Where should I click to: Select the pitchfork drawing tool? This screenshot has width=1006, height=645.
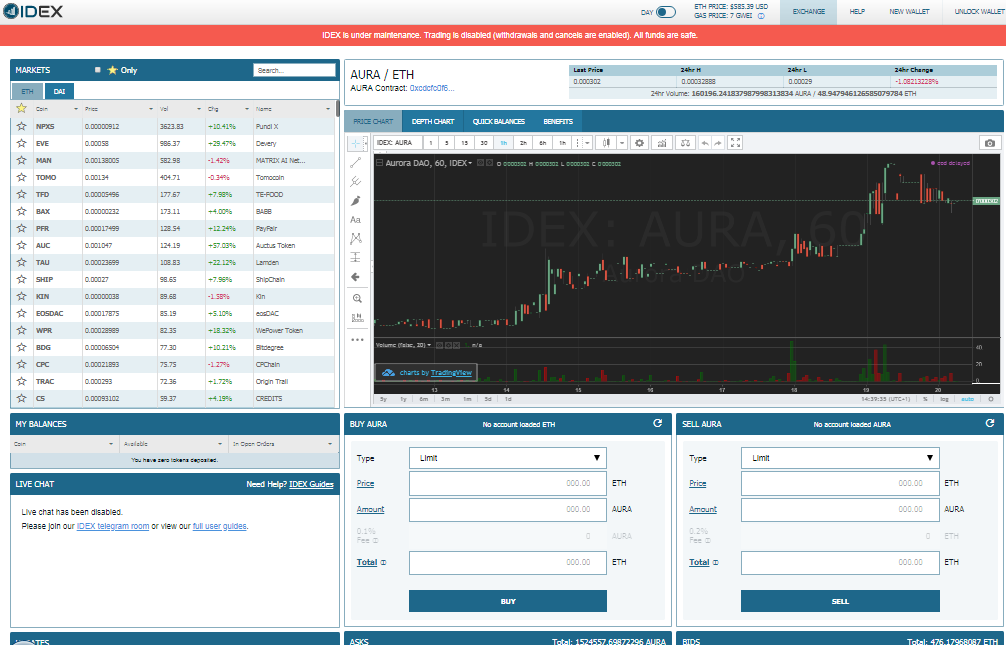point(356,182)
